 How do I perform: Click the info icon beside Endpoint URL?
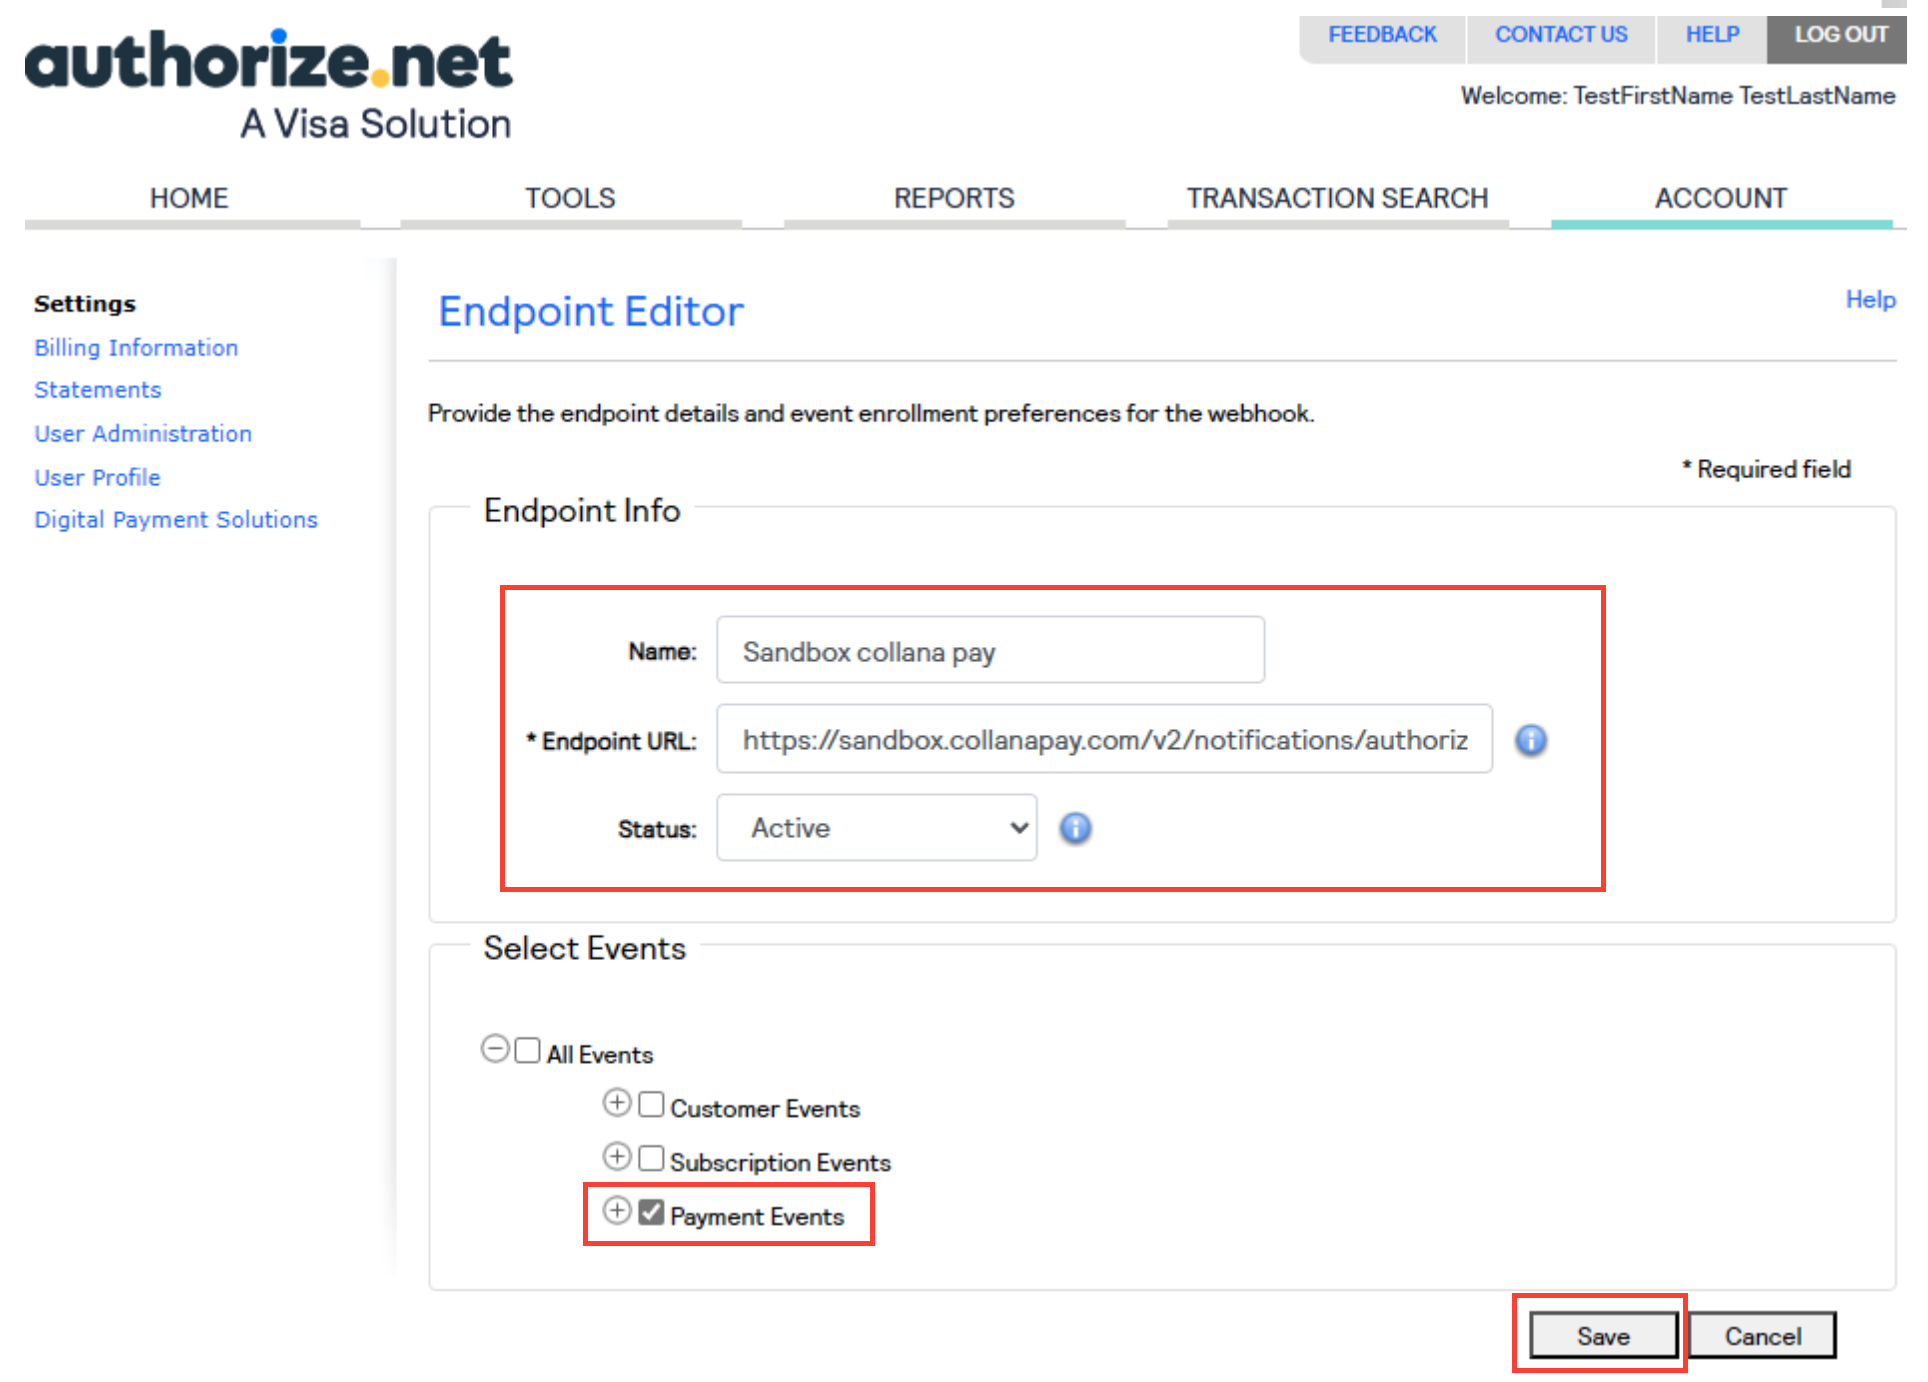click(x=1531, y=740)
